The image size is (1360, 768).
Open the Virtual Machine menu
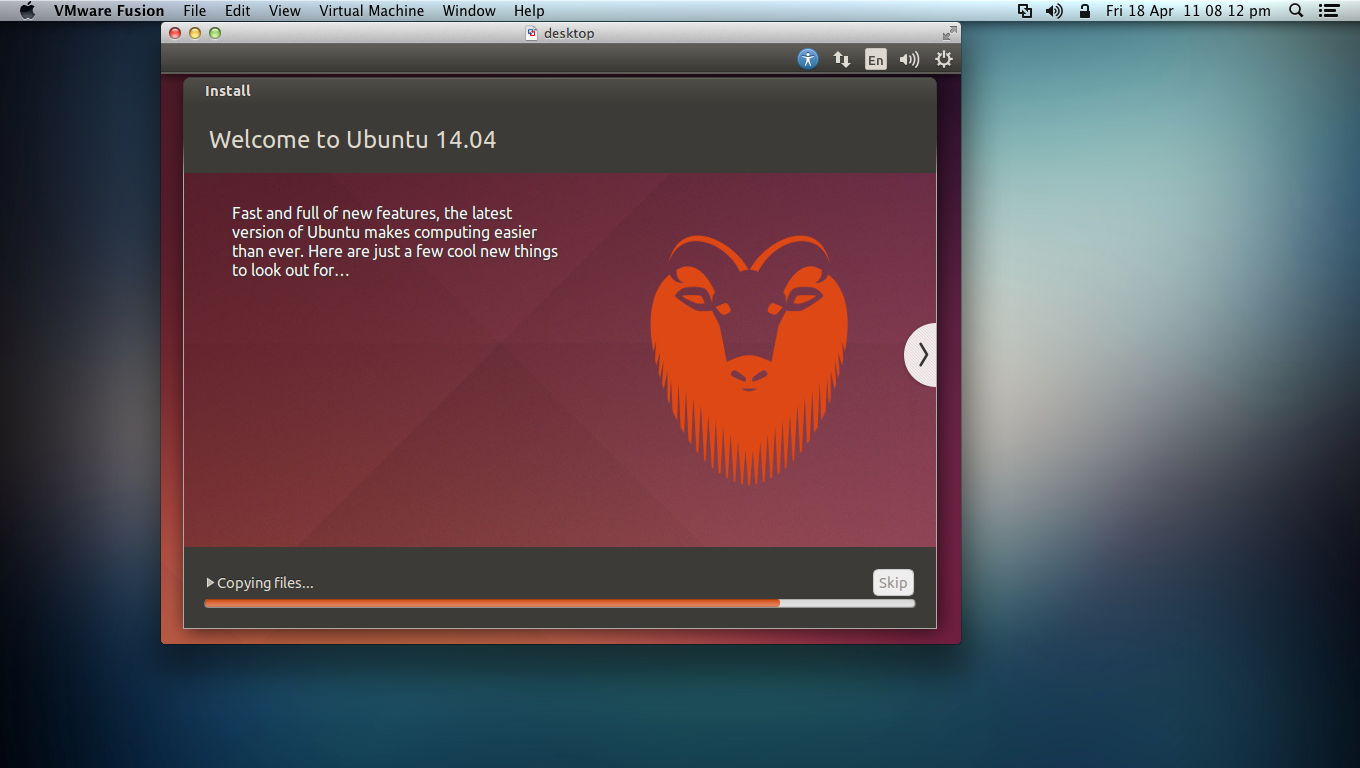371,11
